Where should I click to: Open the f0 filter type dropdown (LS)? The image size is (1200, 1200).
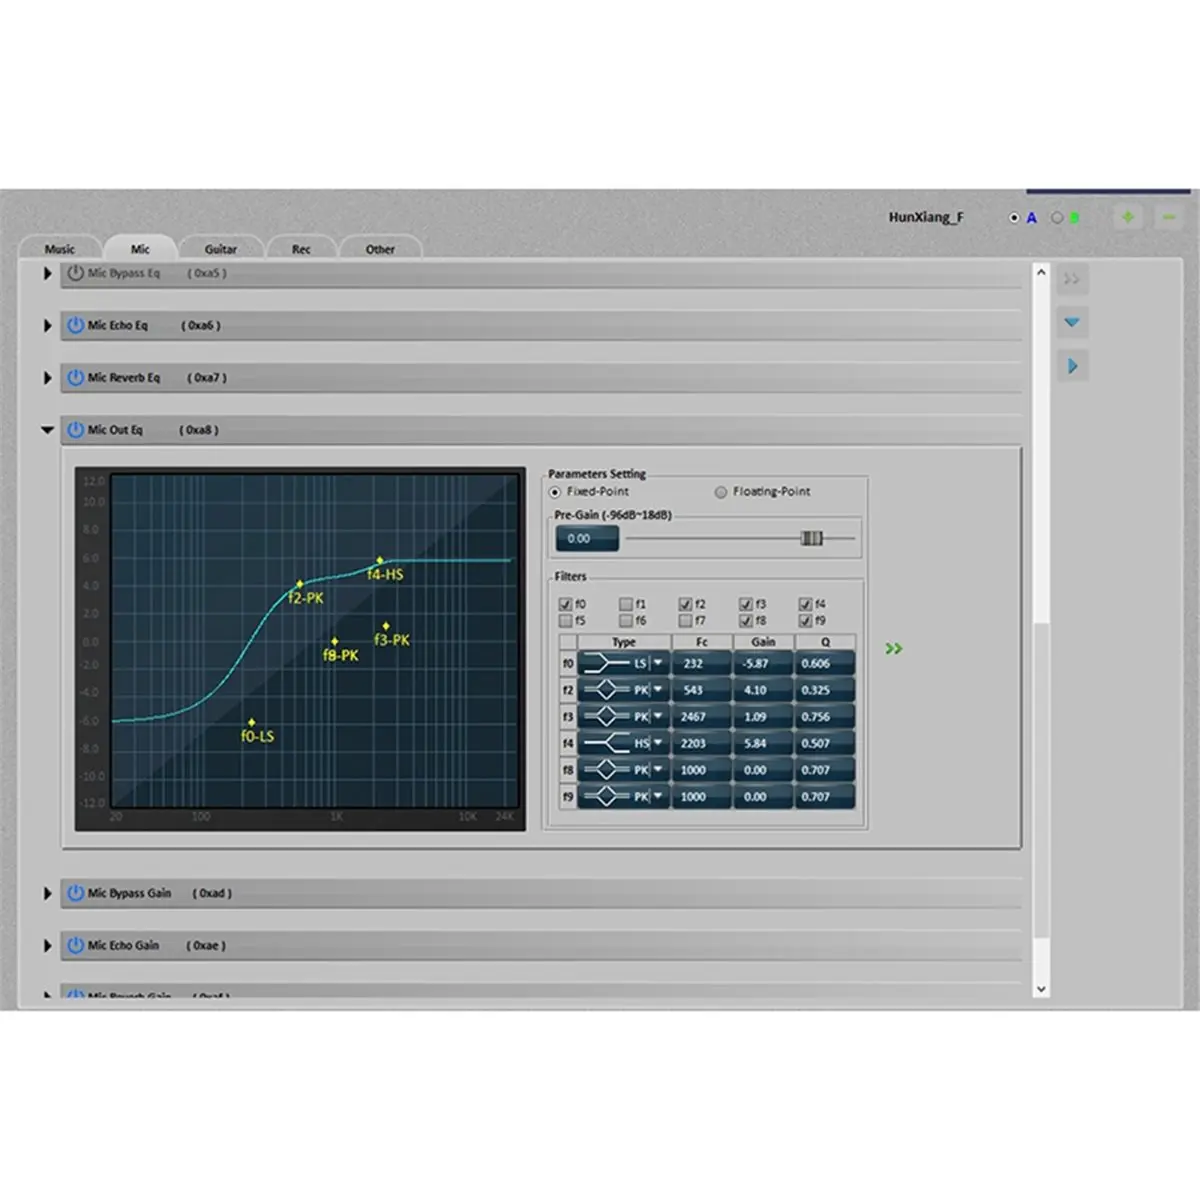tap(657, 663)
